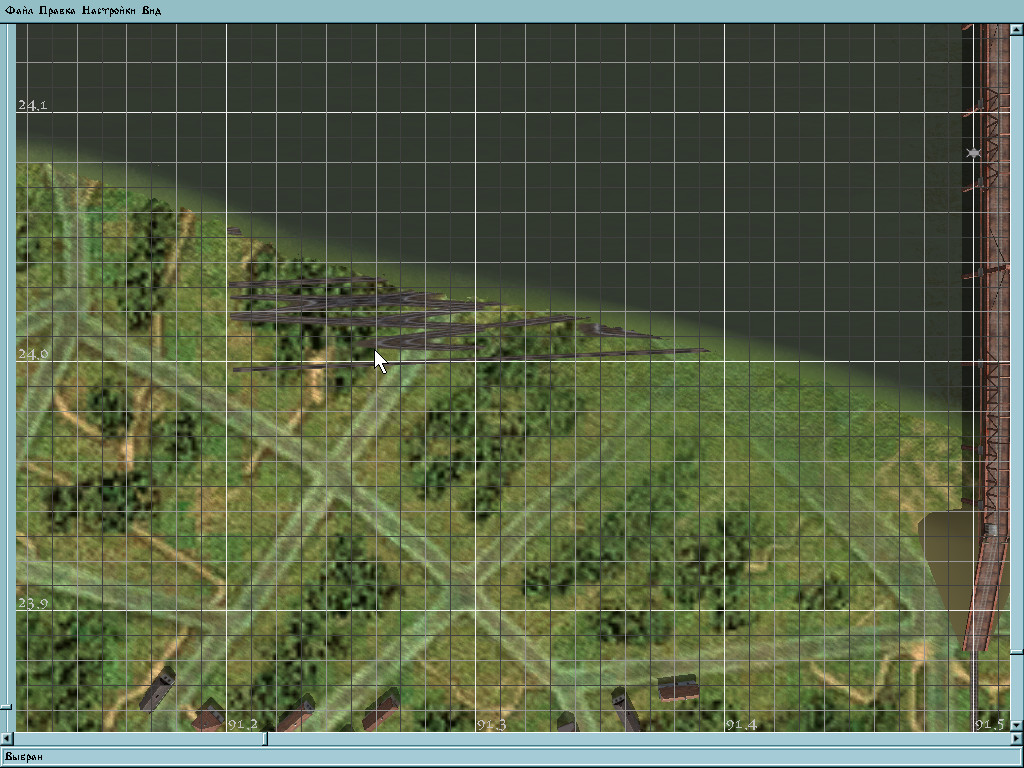This screenshot has width=1024, height=768.
Task: Select the dark striped runway object on map
Action: tap(418, 320)
